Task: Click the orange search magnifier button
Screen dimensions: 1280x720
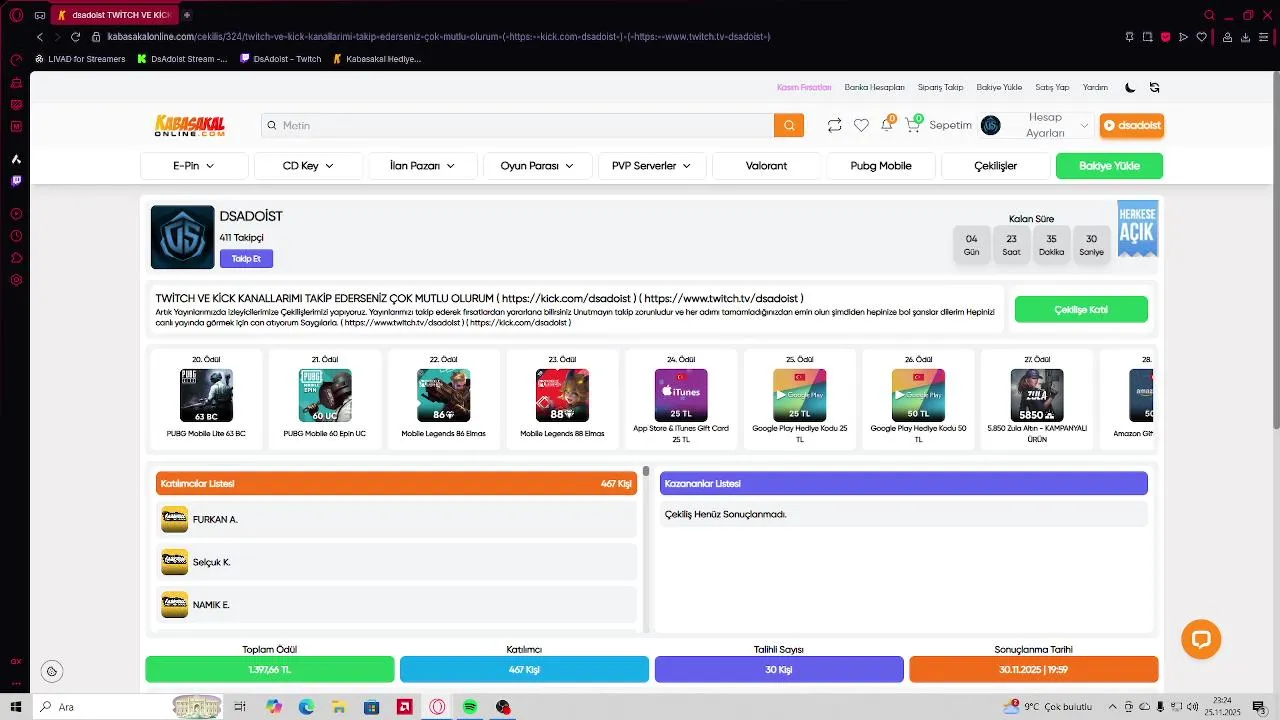Action: pos(789,125)
